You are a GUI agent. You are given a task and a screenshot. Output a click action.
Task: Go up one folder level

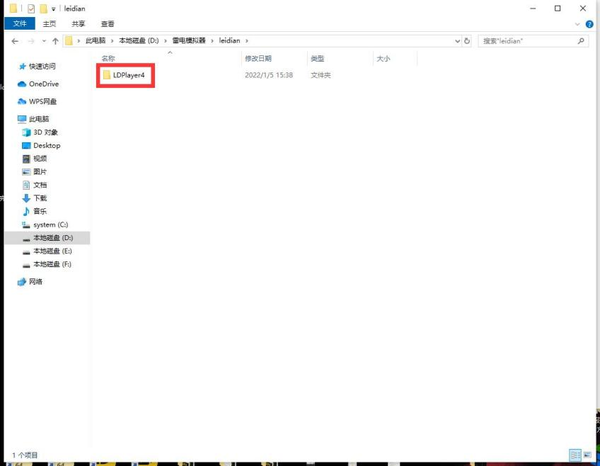pos(55,41)
